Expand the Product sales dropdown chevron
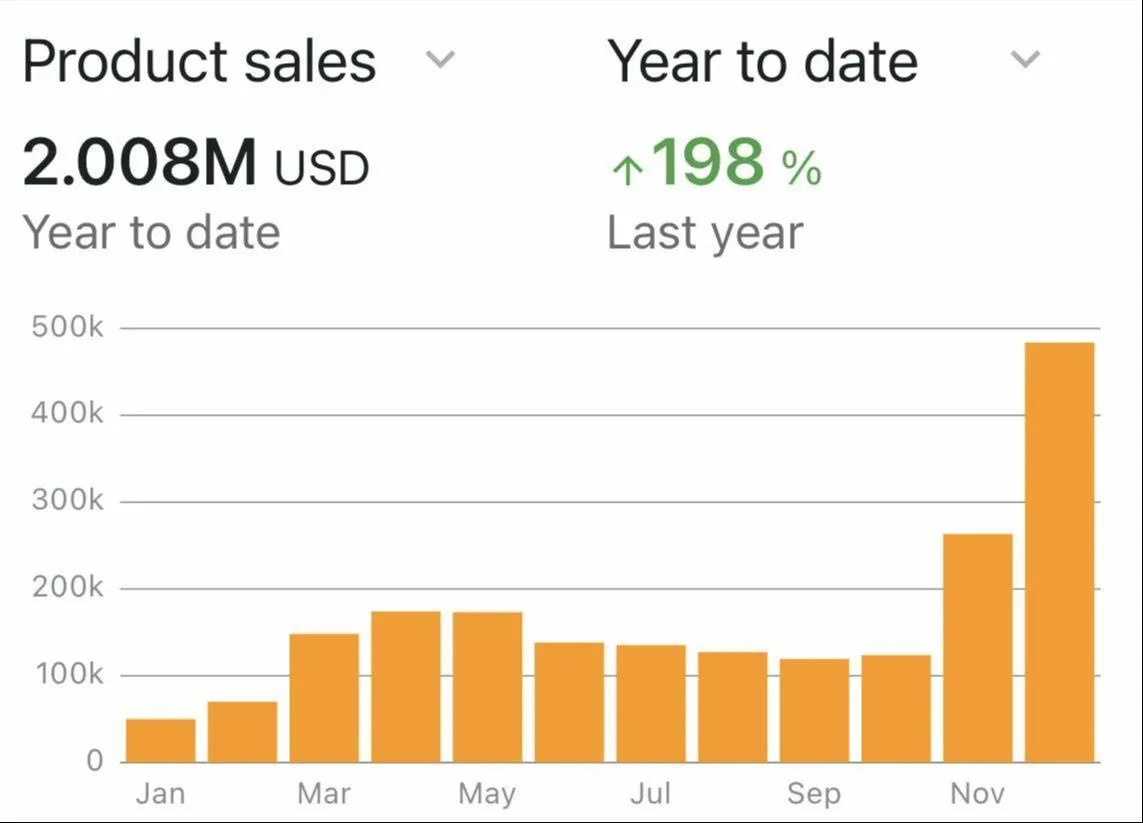 [x=440, y=60]
